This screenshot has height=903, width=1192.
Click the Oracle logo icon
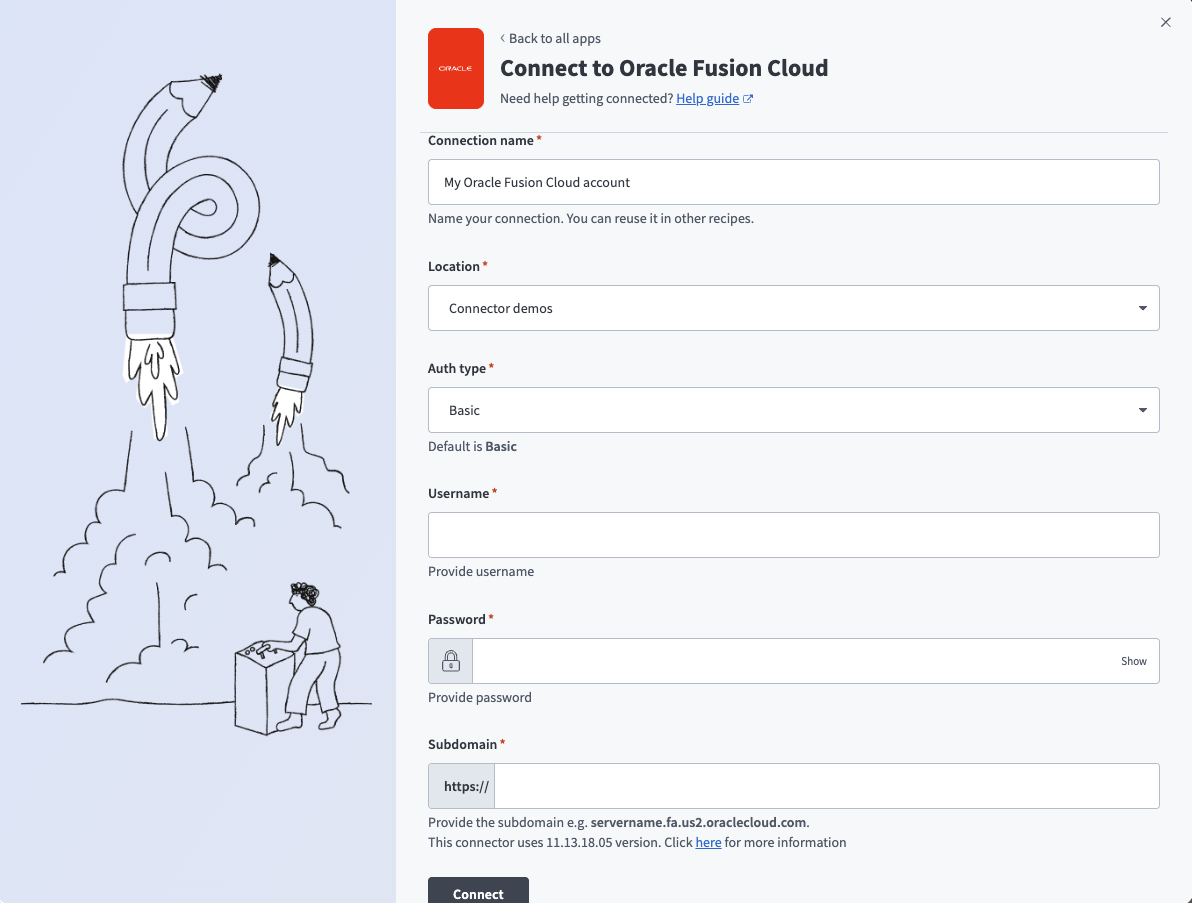[x=455, y=68]
